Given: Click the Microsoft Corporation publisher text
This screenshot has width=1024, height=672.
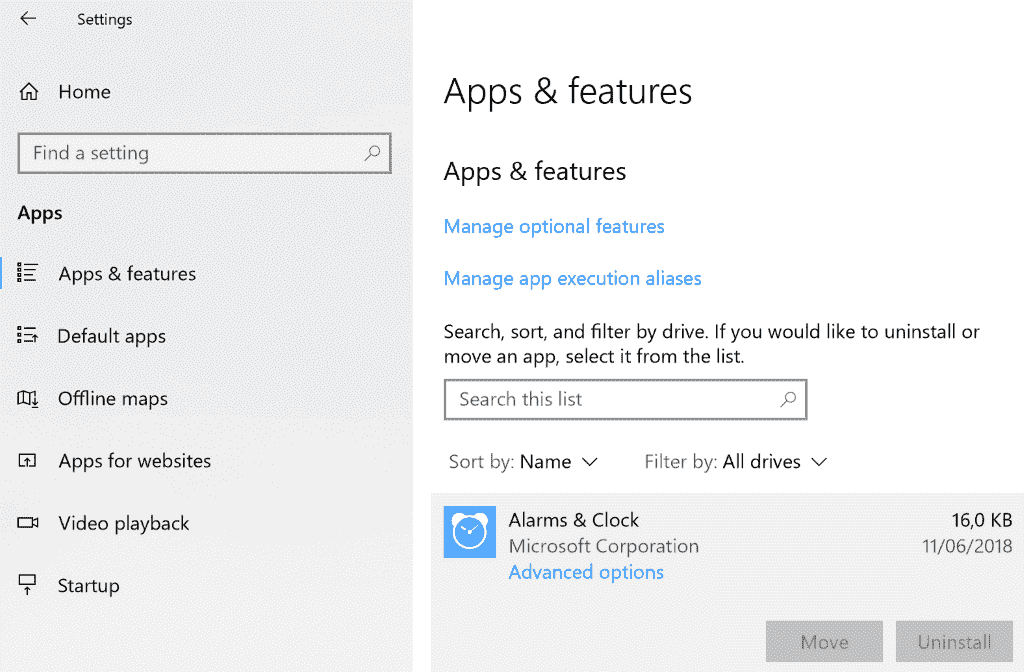Looking at the screenshot, I should [603, 547].
